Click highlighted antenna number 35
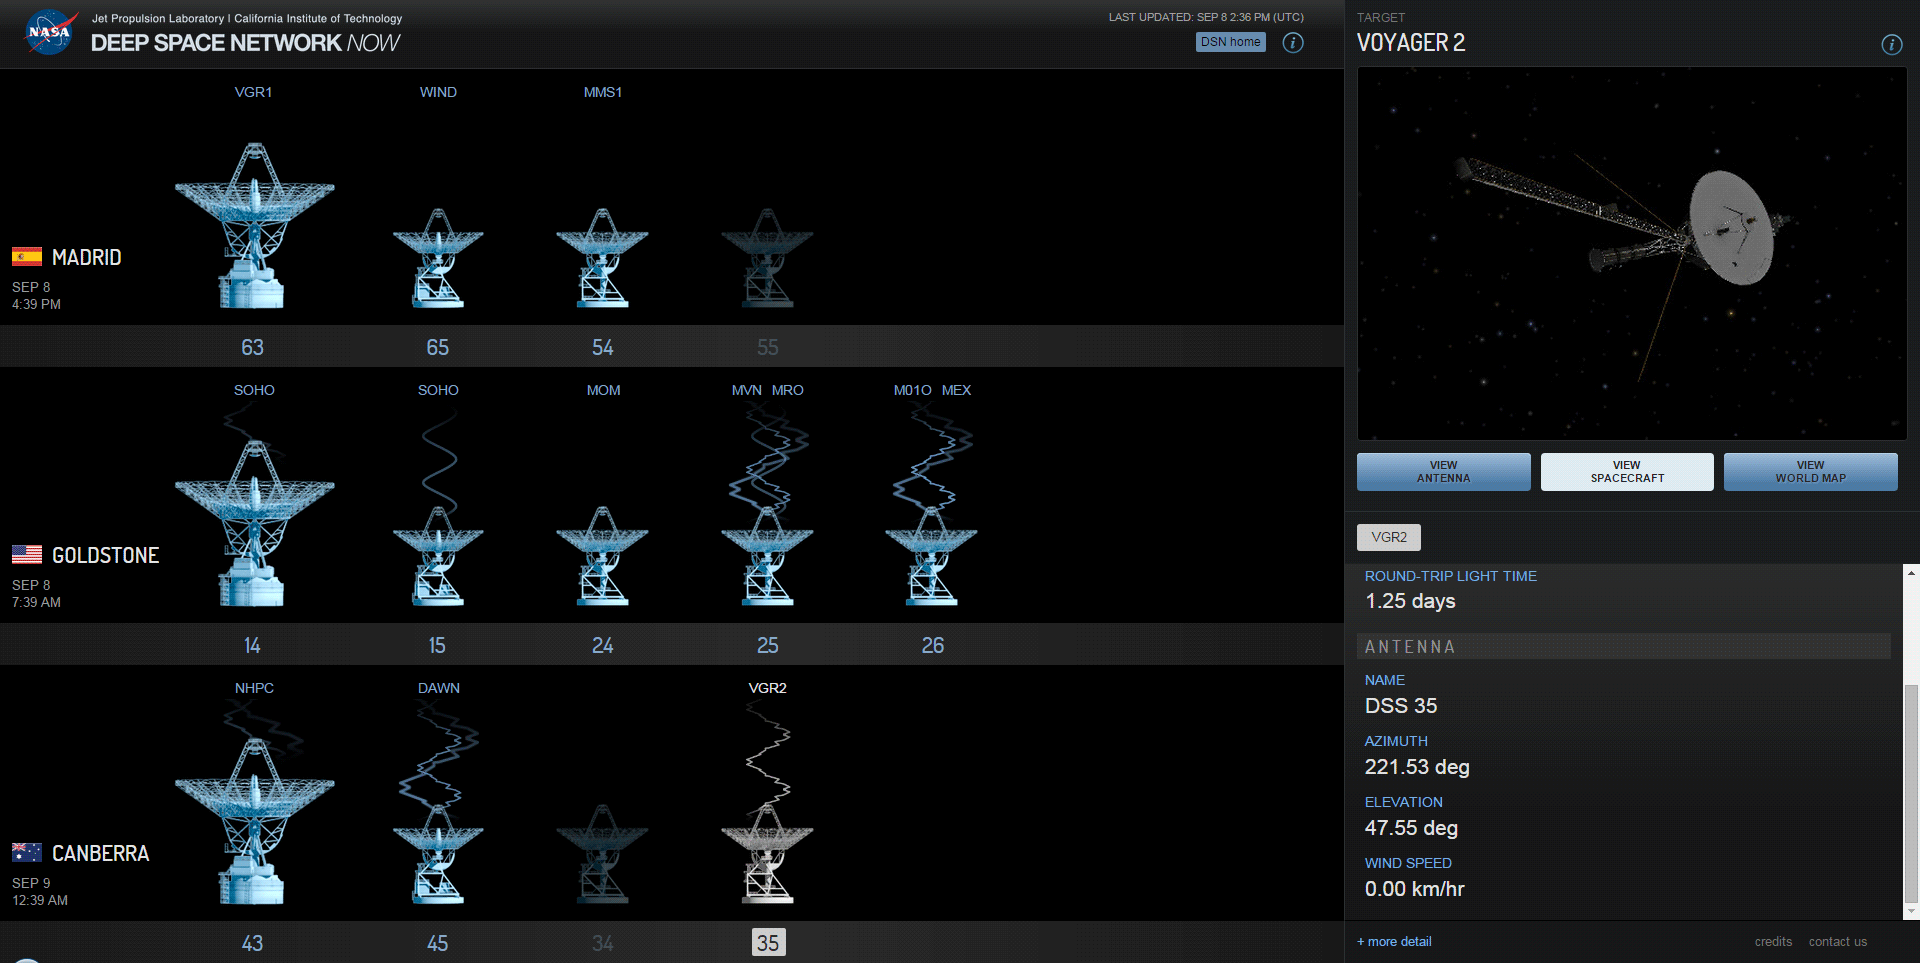 768,942
